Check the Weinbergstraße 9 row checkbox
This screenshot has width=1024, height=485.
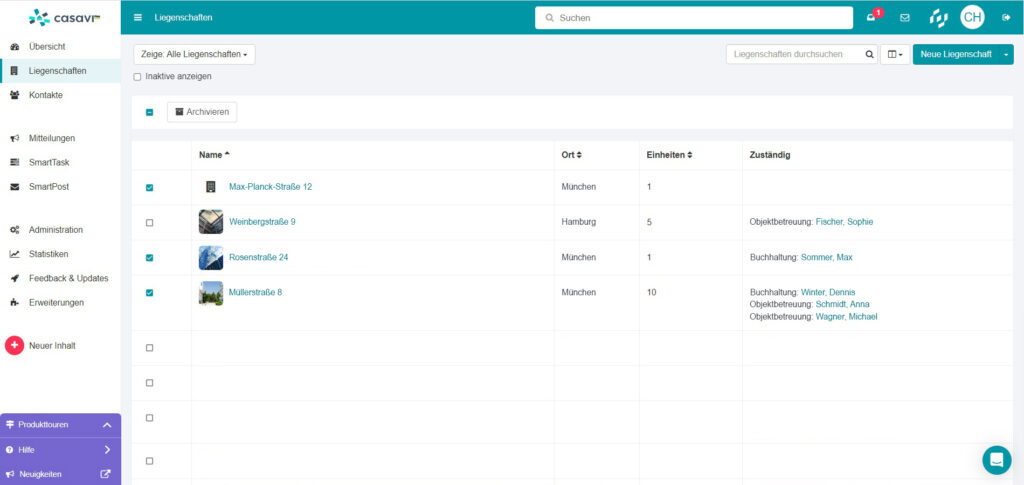pos(150,222)
